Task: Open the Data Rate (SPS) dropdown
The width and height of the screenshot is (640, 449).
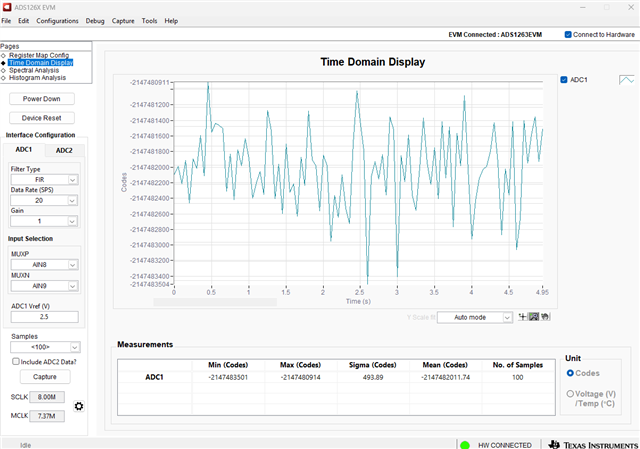Action: click(44, 200)
